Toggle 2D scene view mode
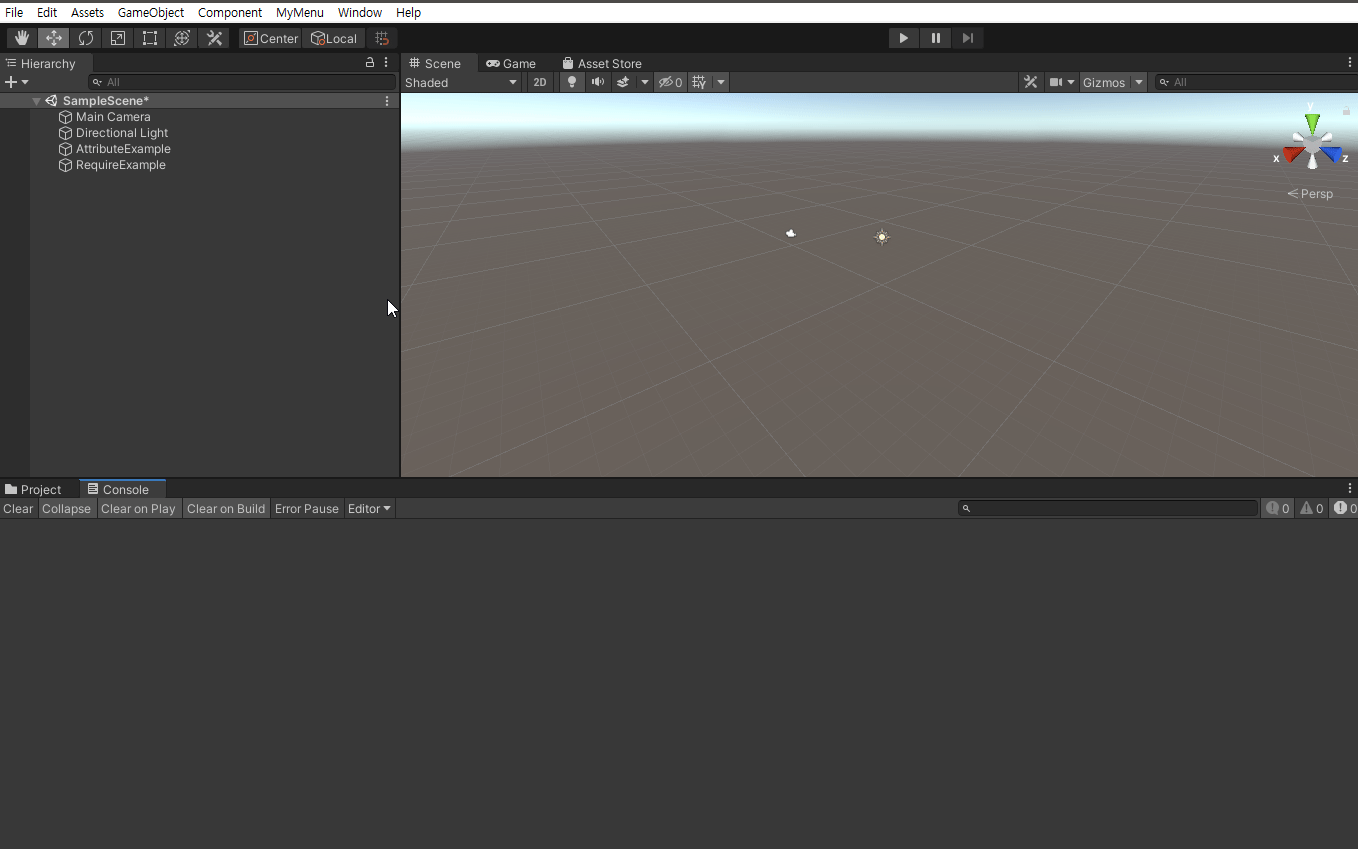This screenshot has height=849, width=1358. pyautogui.click(x=540, y=82)
